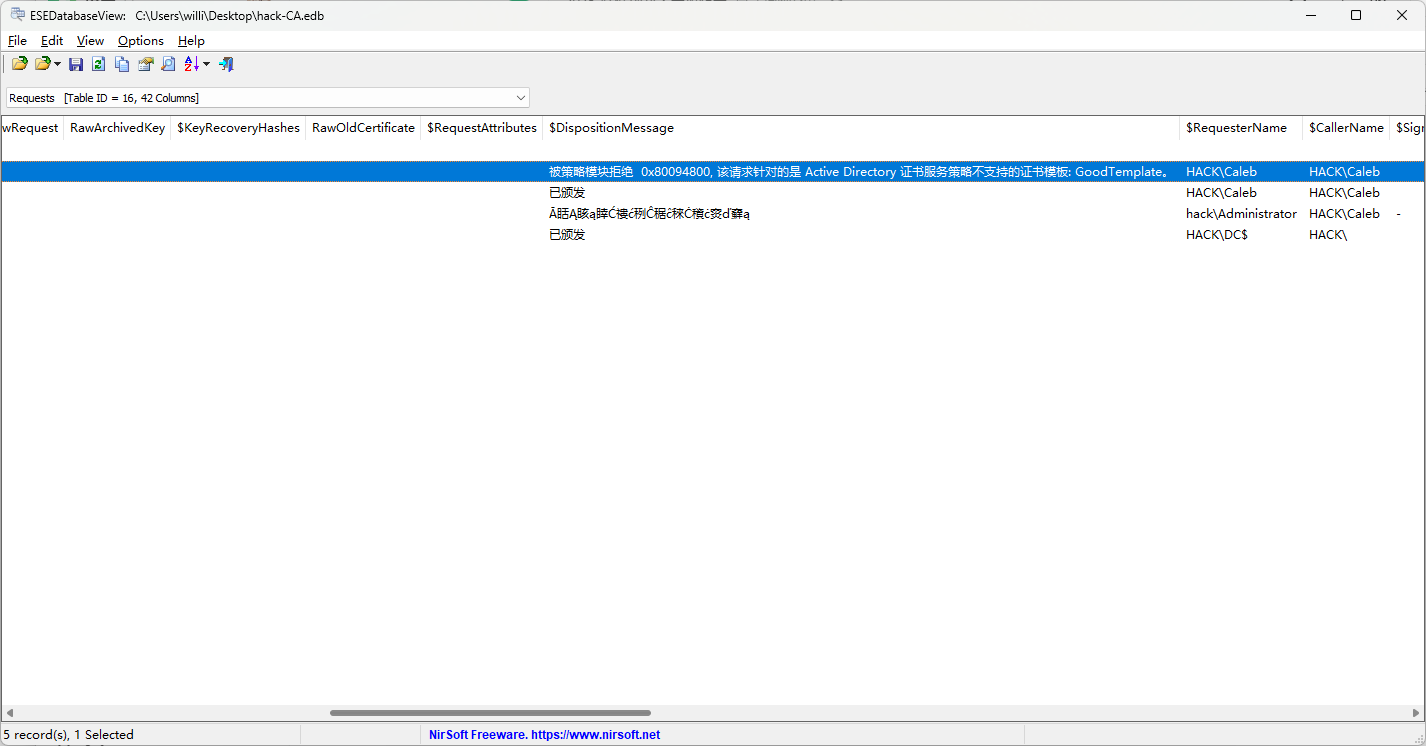Open the File menu
This screenshot has width=1426, height=746.
[17, 41]
